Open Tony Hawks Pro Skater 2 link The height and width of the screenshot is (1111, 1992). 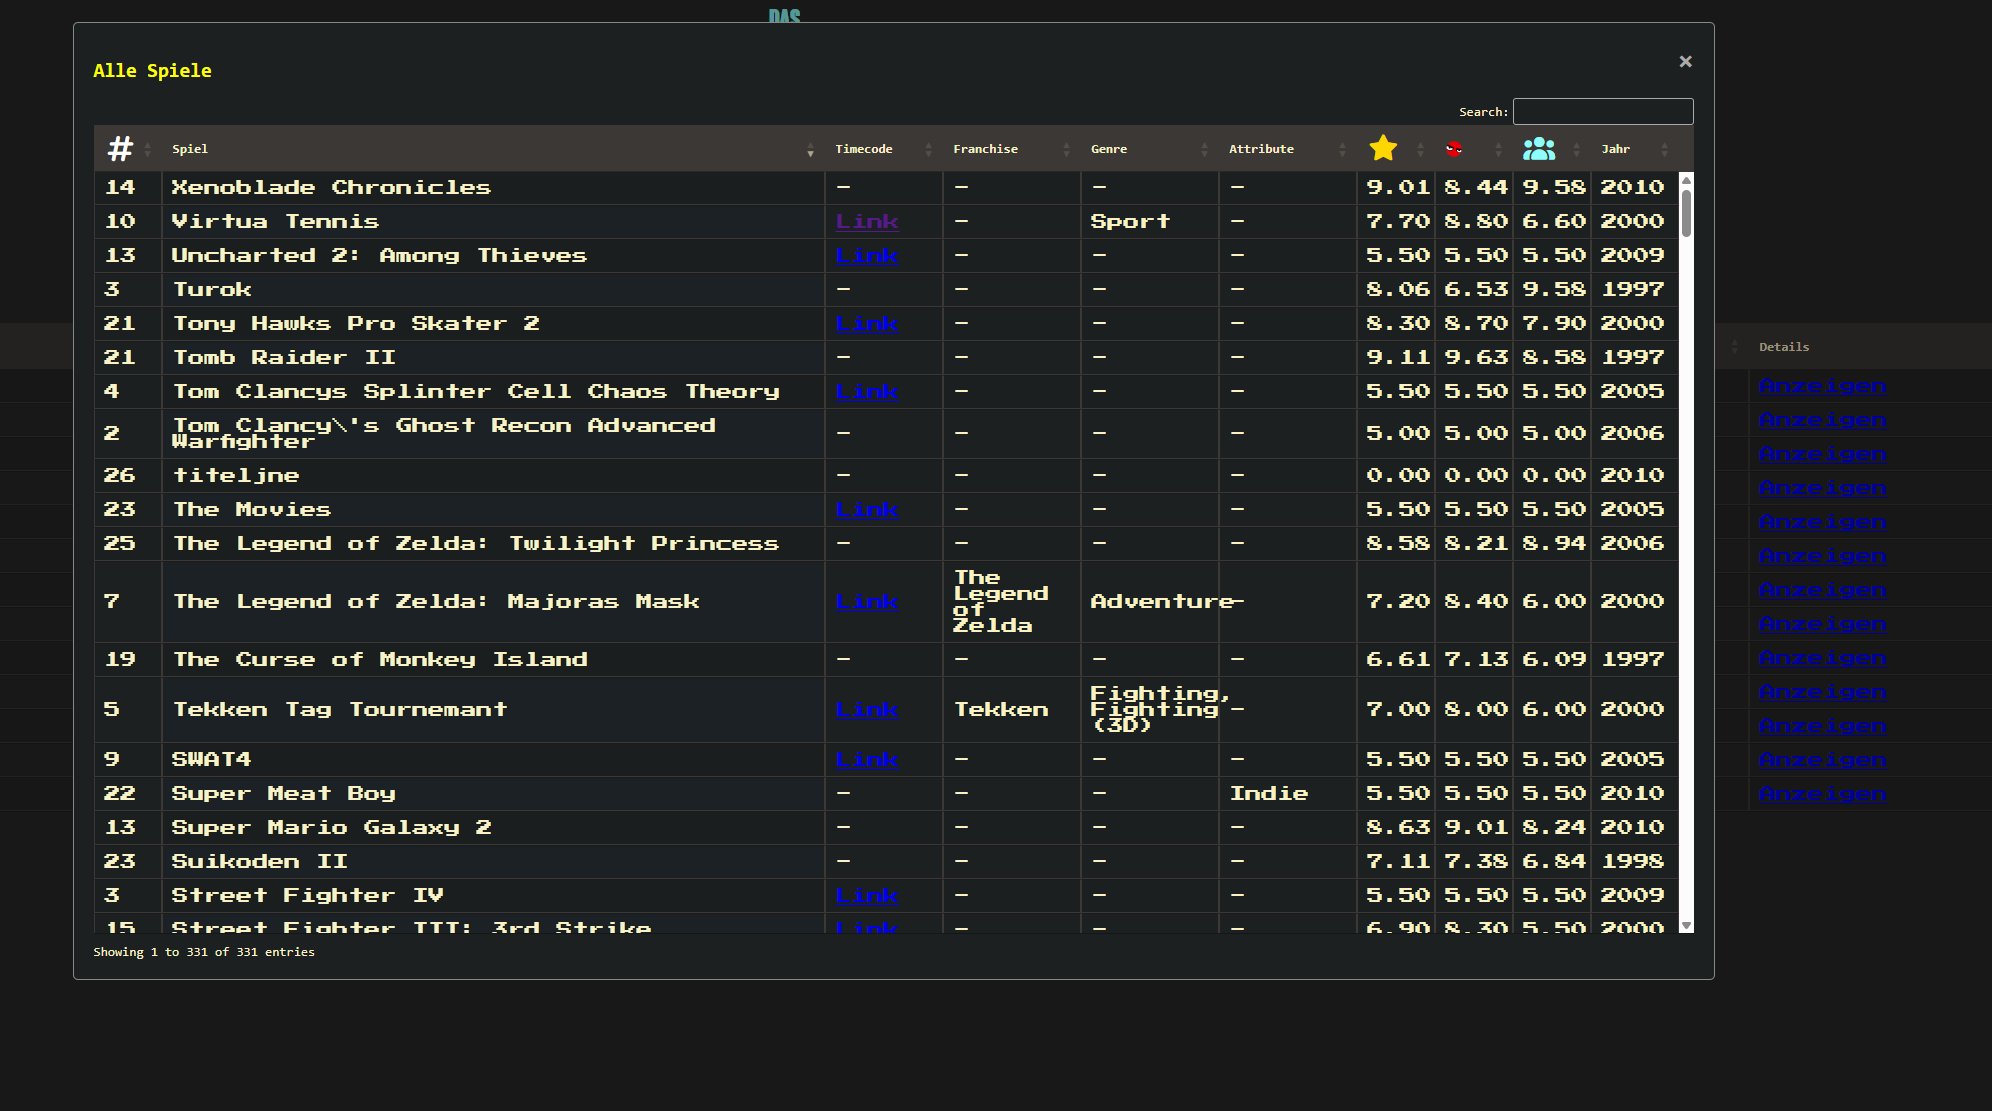[867, 323]
